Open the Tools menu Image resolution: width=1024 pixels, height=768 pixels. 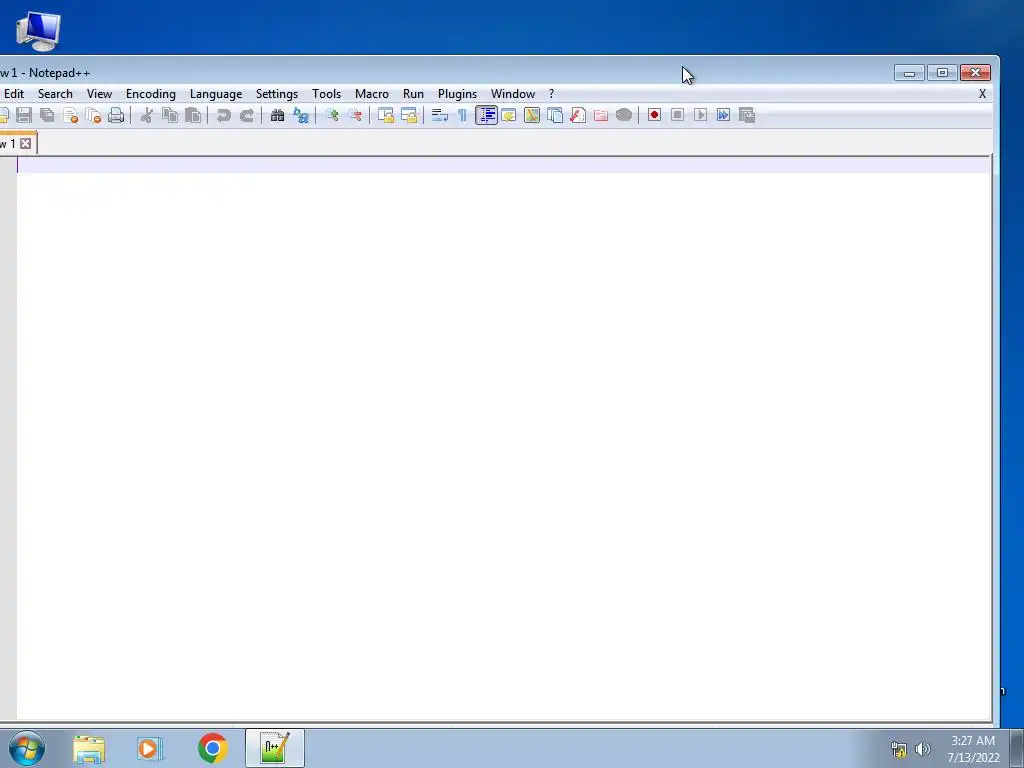click(x=327, y=94)
